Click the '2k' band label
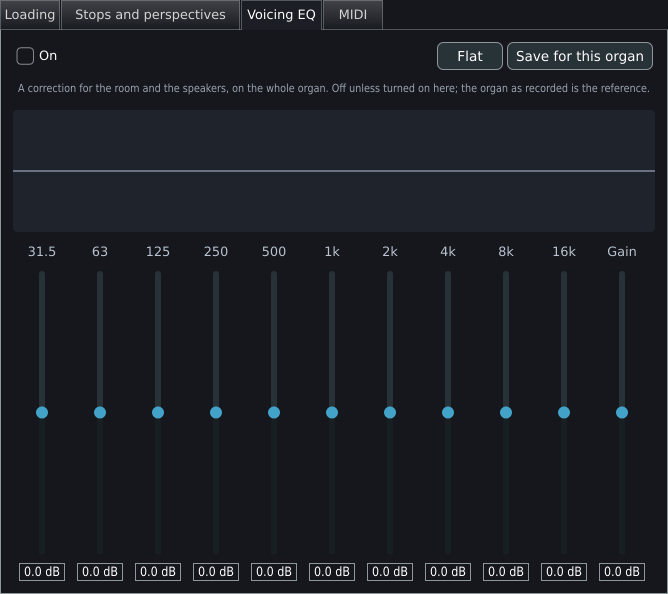668x594 pixels. (390, 251)
